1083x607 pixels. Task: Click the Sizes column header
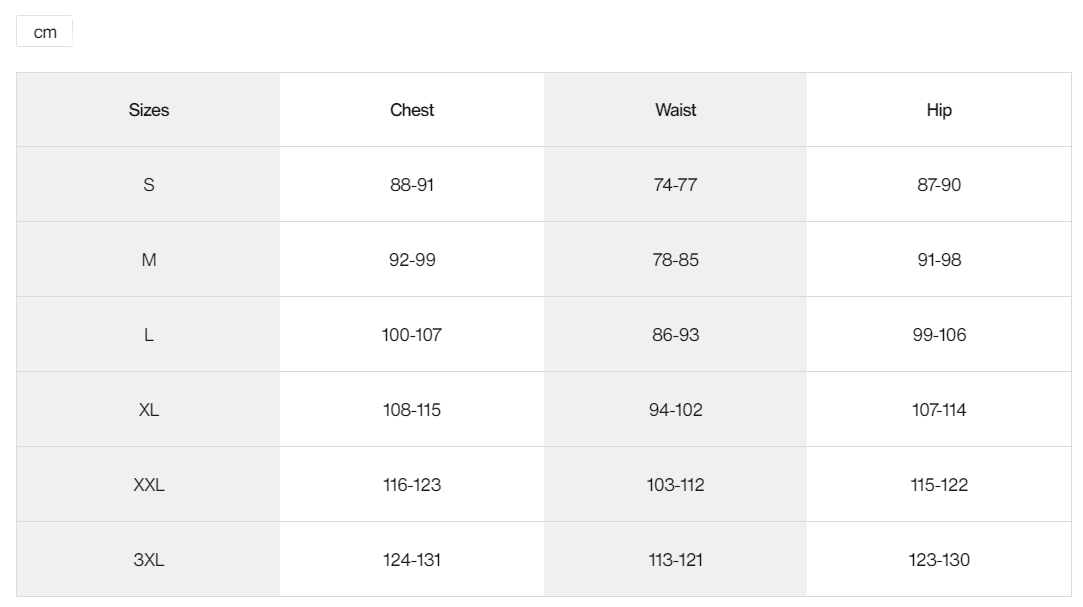(x=148, y=110)
